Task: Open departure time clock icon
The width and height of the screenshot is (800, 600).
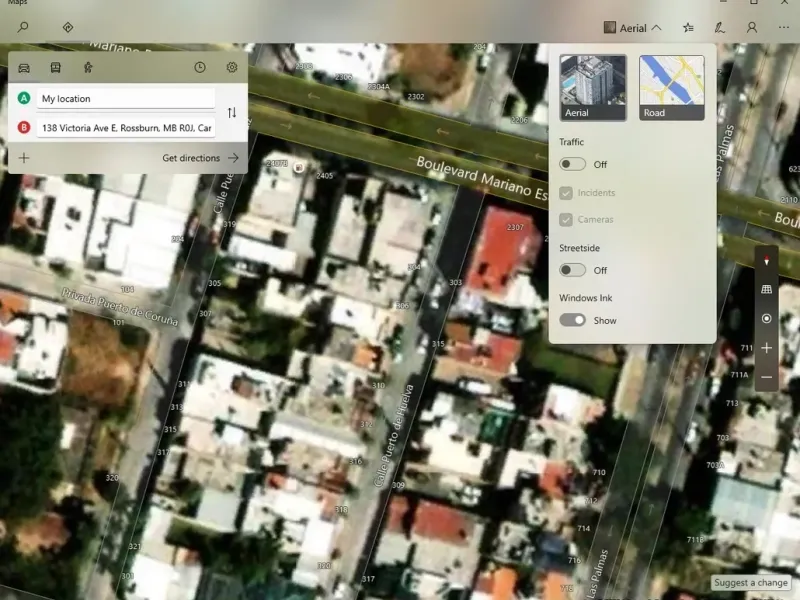Action: point(200,67)
